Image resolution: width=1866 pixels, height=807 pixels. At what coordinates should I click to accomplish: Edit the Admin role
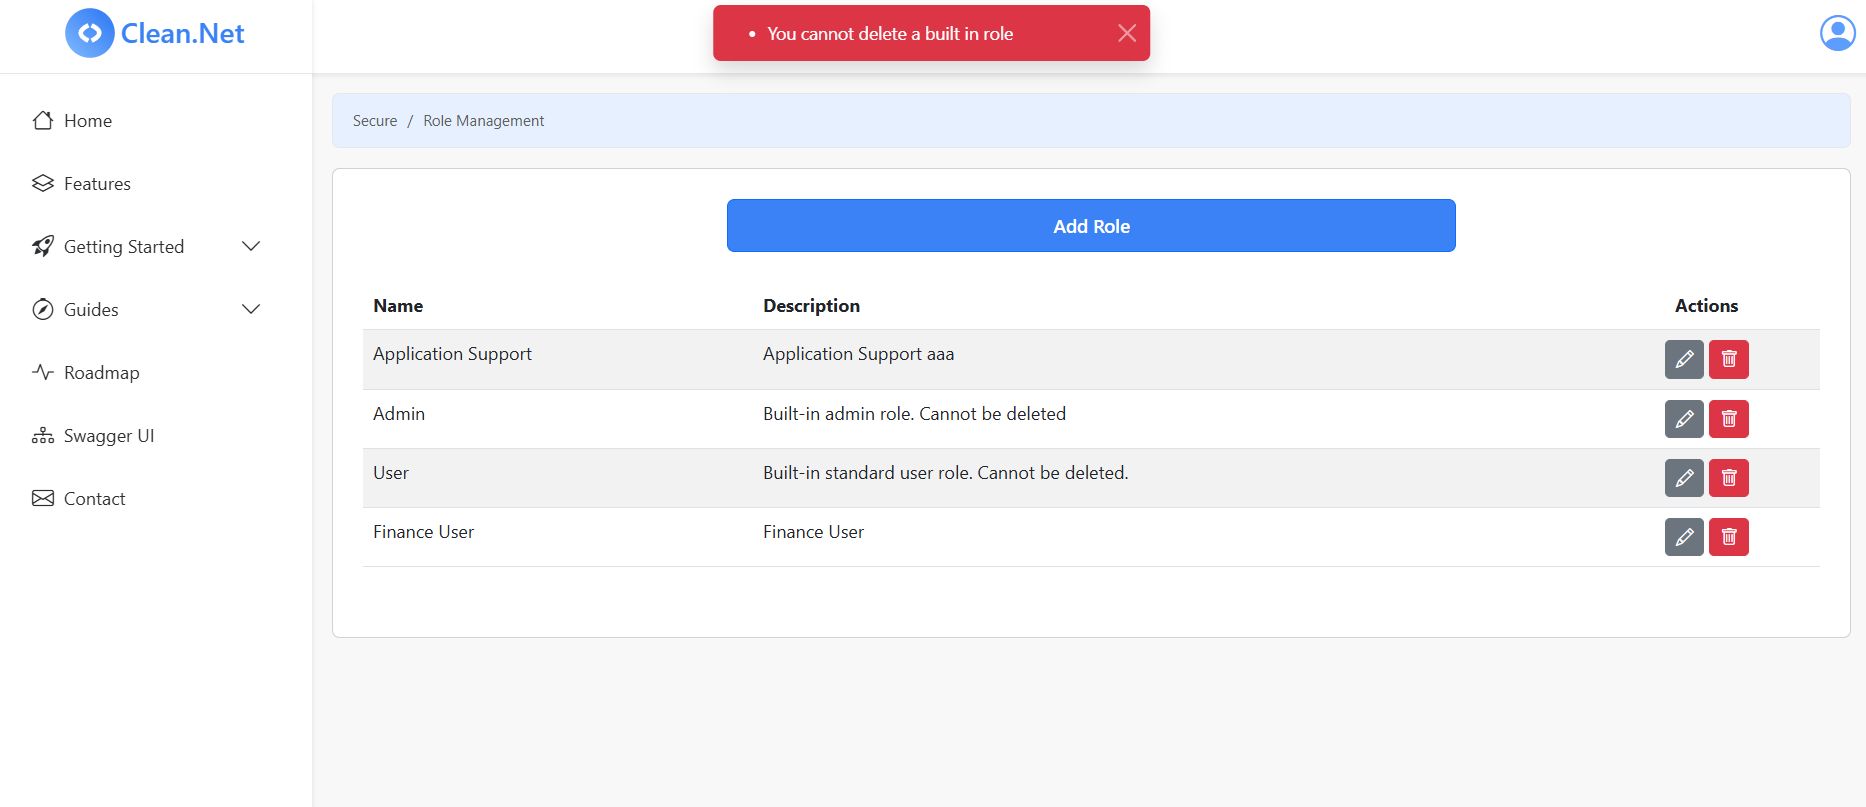pyautogui.click(x=1684, y=419)
